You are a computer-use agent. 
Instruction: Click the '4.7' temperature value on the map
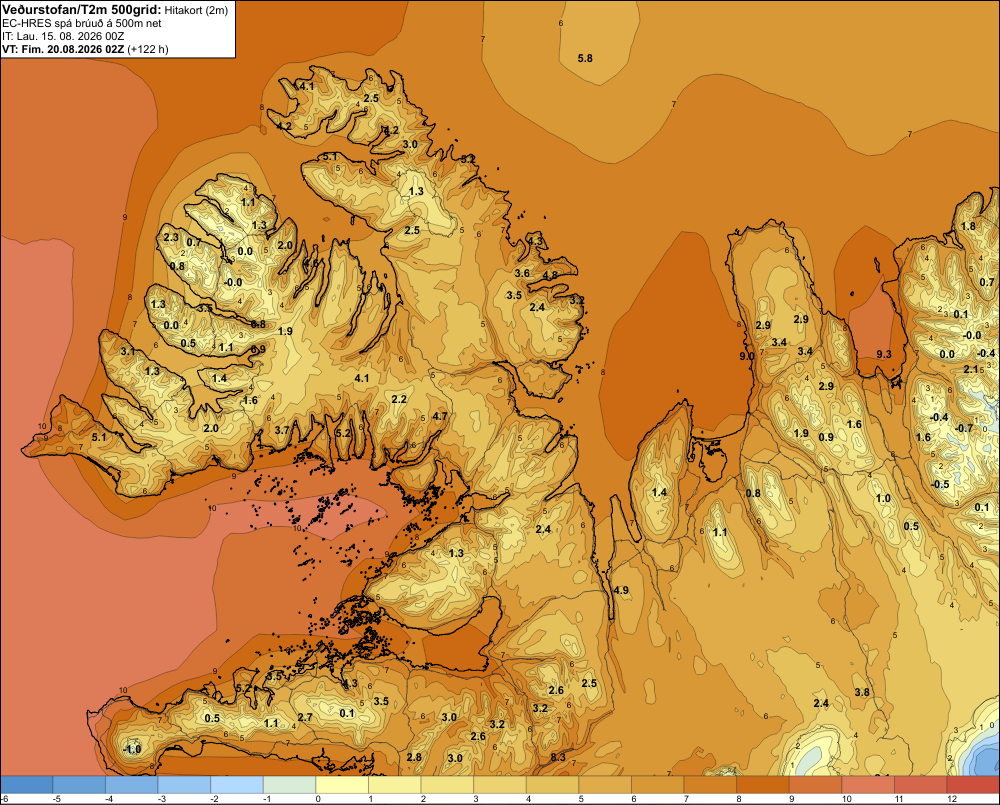tap(439, 416)
